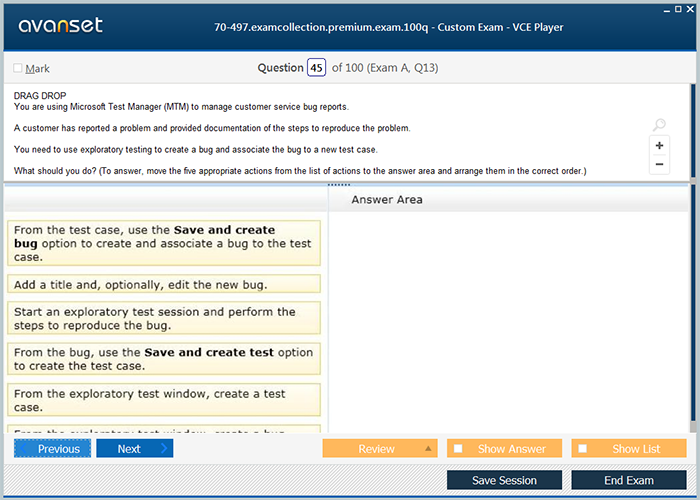Select 'From the exploratory test window, create a test case'
The height and width of the screenshot is (500, 700).
tap(164, 400)
